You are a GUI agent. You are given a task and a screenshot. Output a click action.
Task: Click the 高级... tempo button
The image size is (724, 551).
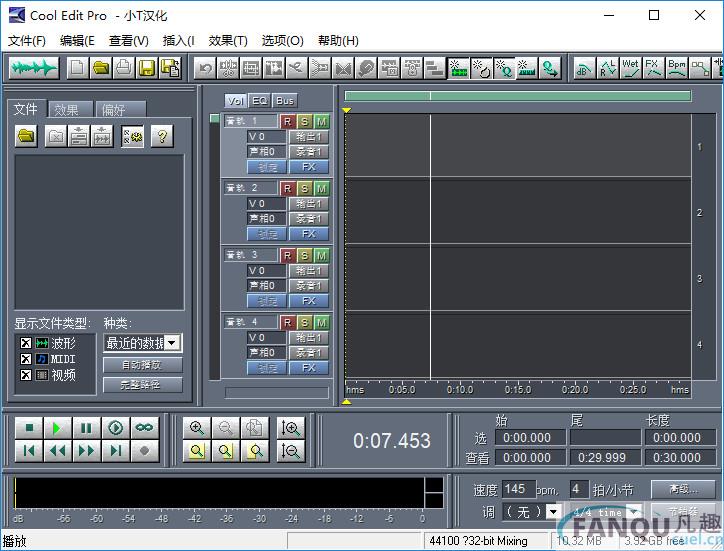coord(683,489)
